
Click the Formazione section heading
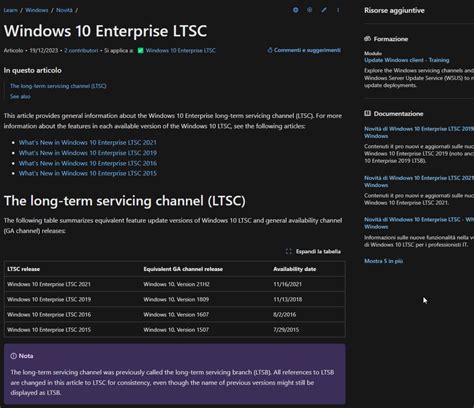point(391,39)
